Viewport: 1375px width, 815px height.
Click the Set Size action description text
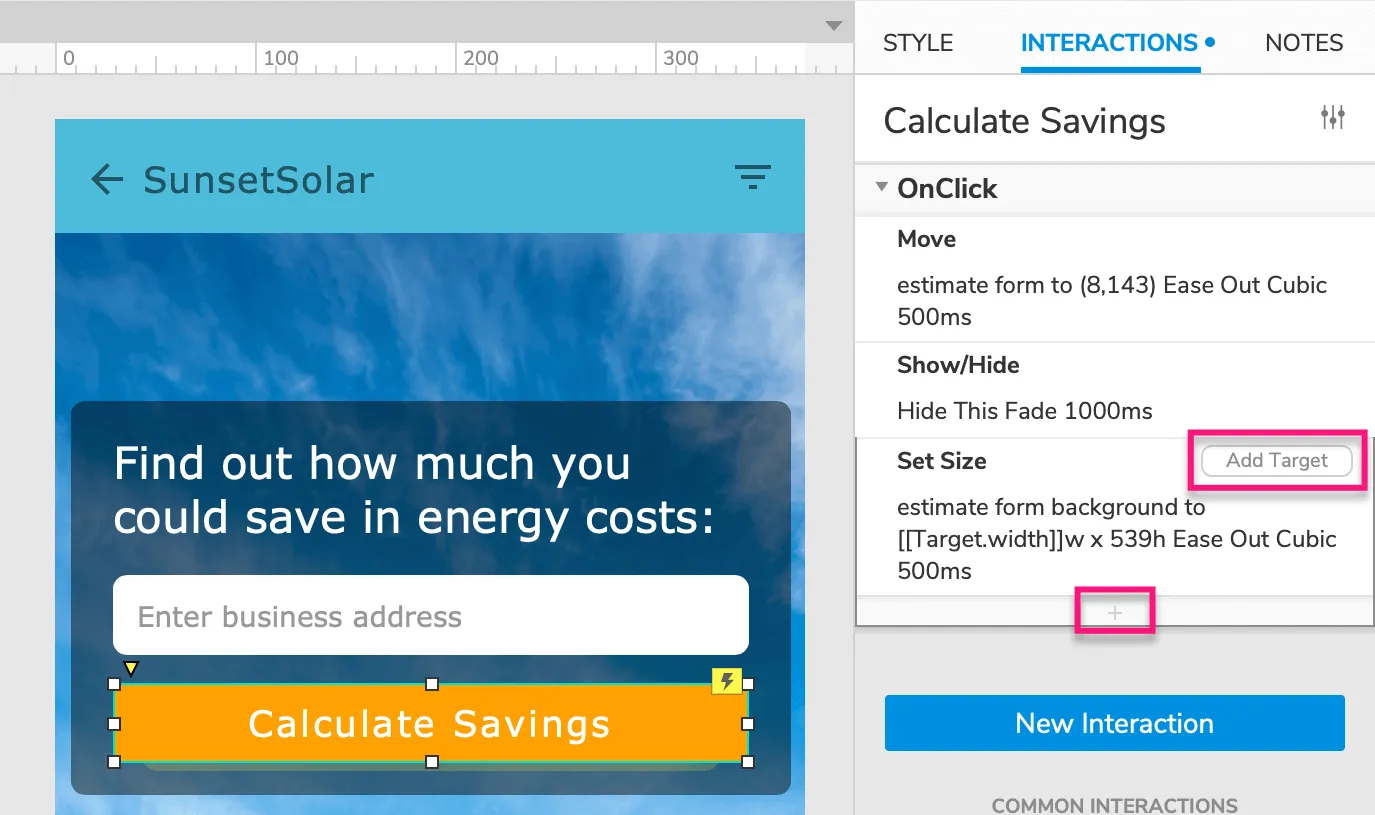1116,539
